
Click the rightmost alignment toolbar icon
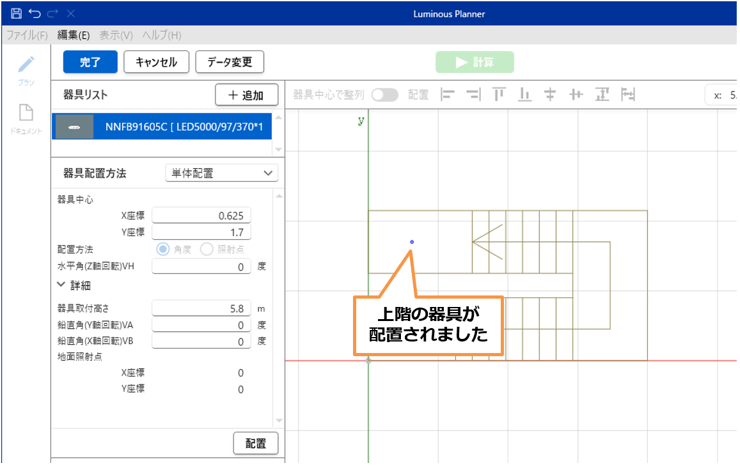(628, 95)
